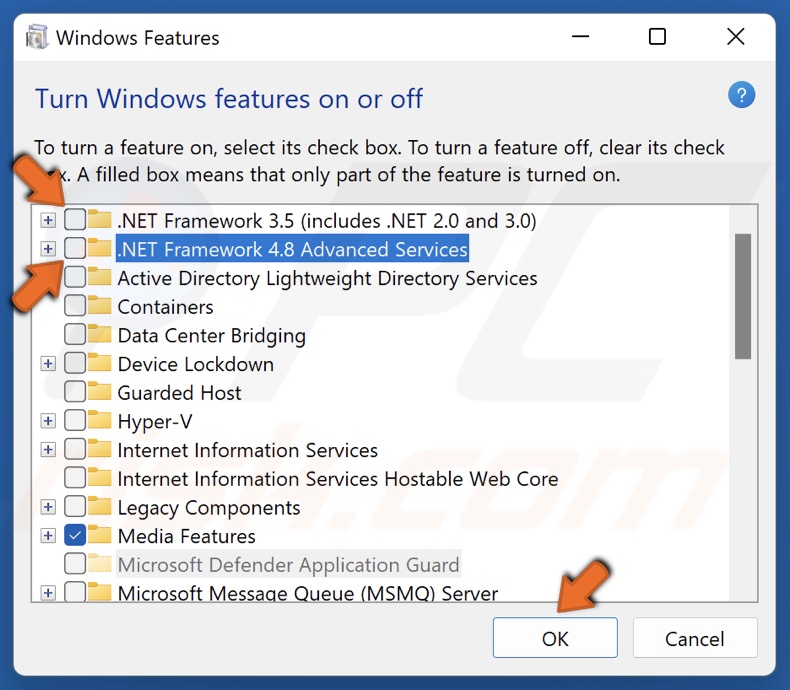
Task: Expand .NET Framework 4.8 Advanced Services node
Action: tap(48, 248)
